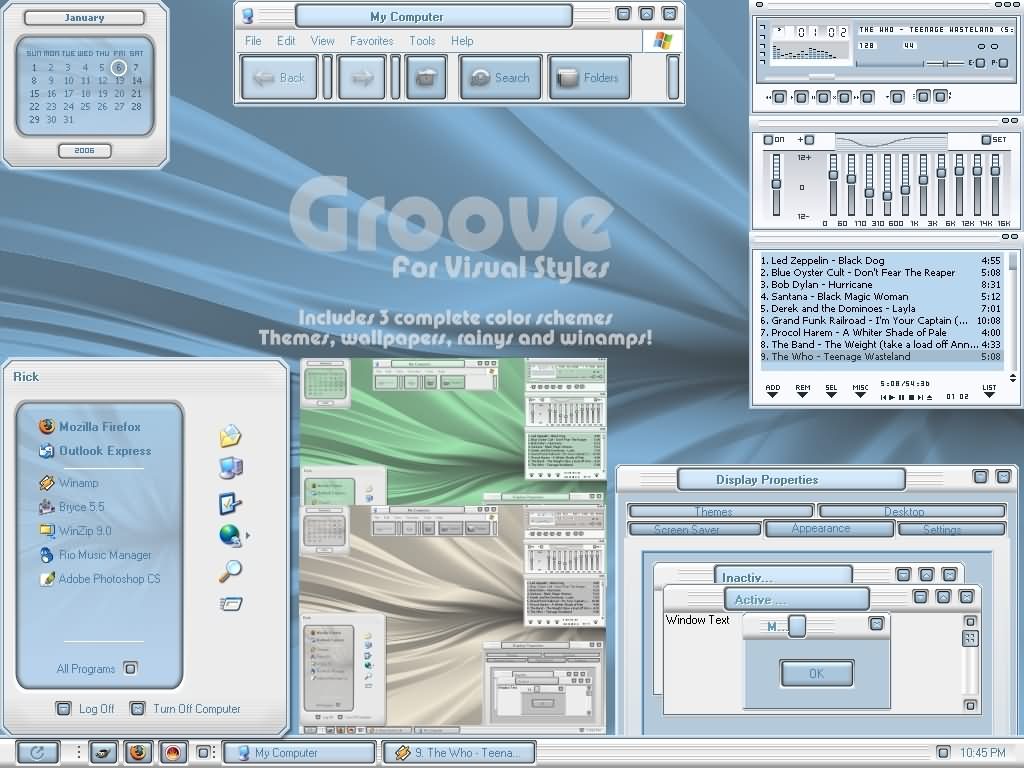The height and width of the screenshot is (768, 1024).
Task: Click the Start button on taskbar
Action: (37, 753)
